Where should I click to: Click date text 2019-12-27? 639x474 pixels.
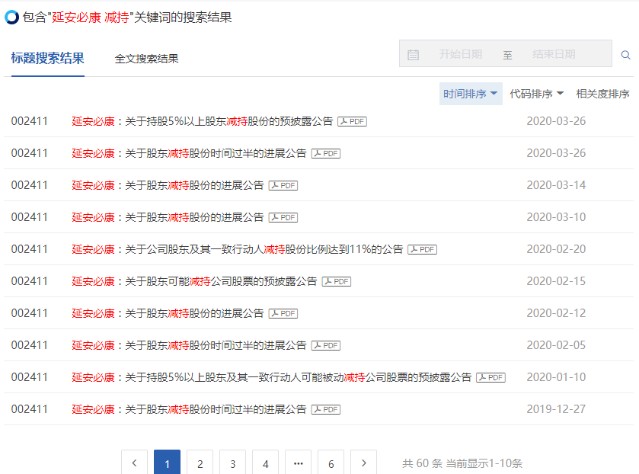[556, 409]
